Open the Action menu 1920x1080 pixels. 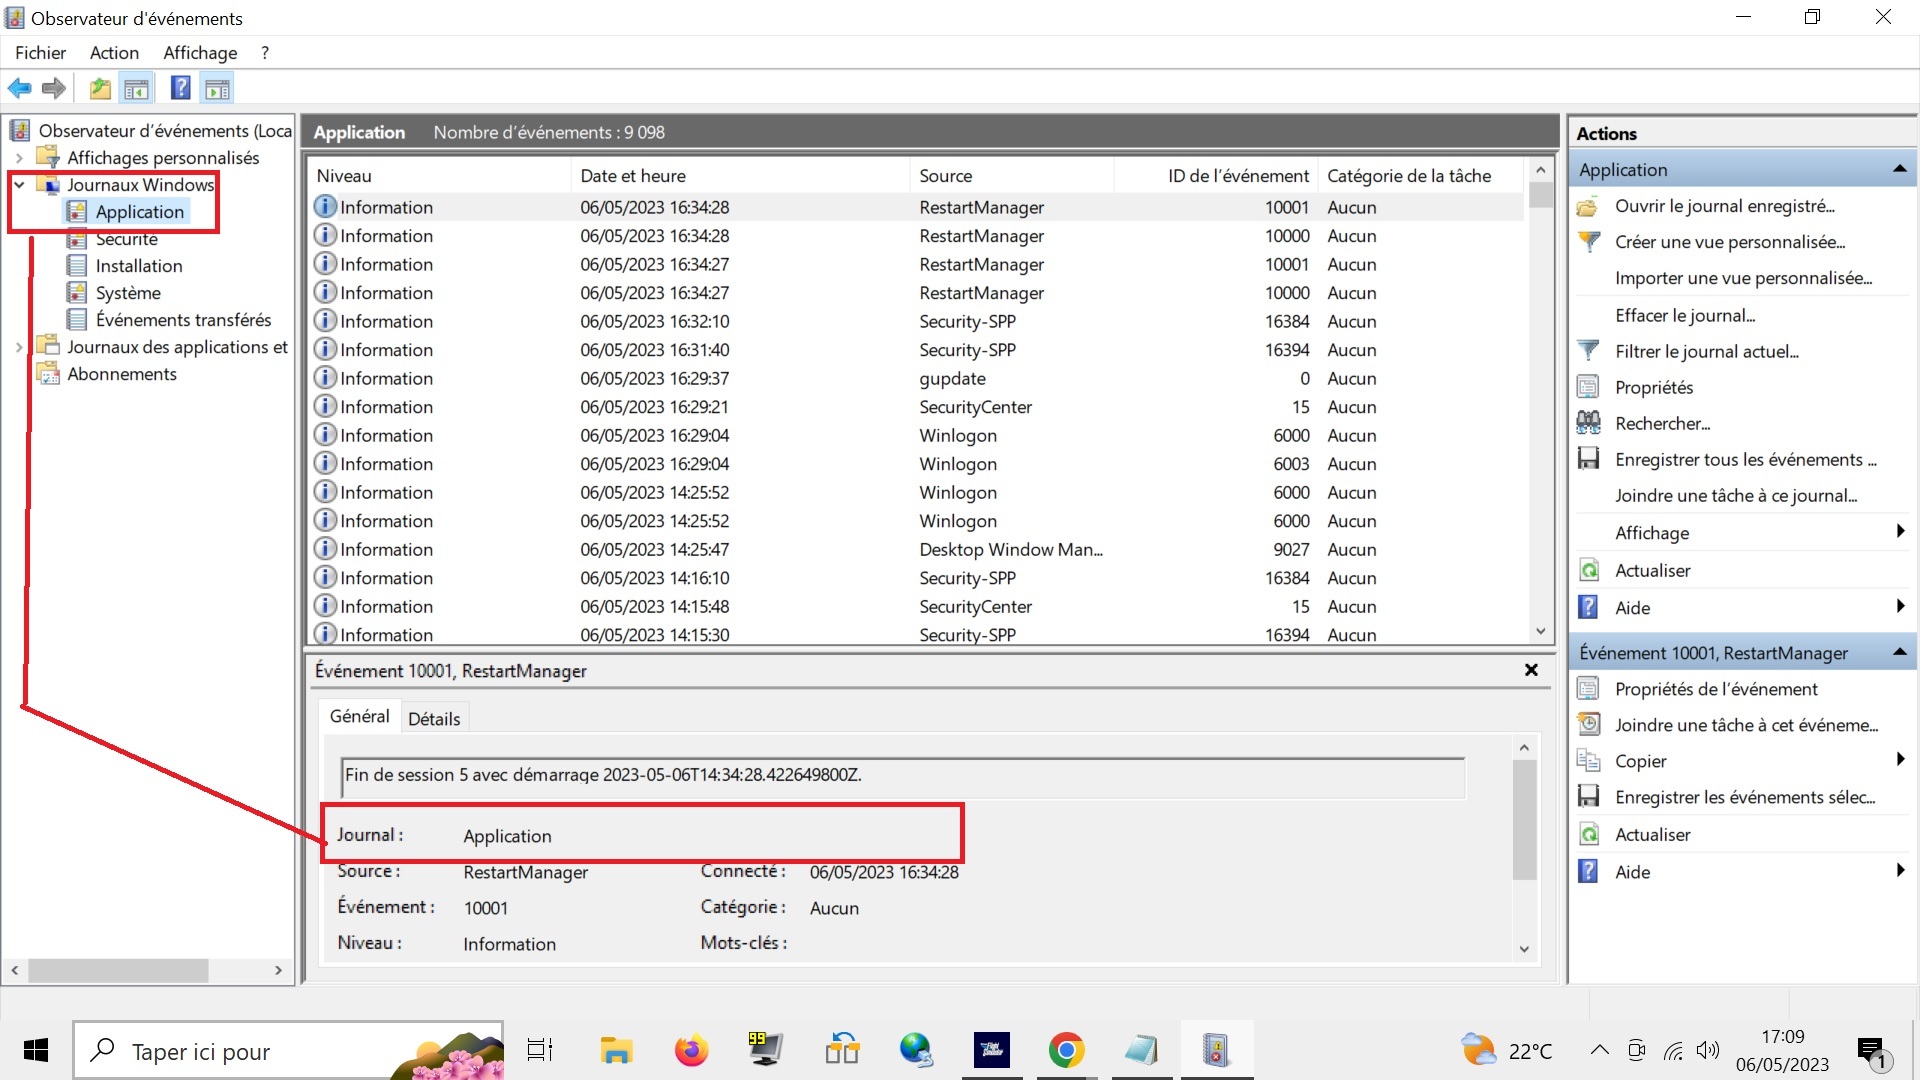(x=114, y=53)
